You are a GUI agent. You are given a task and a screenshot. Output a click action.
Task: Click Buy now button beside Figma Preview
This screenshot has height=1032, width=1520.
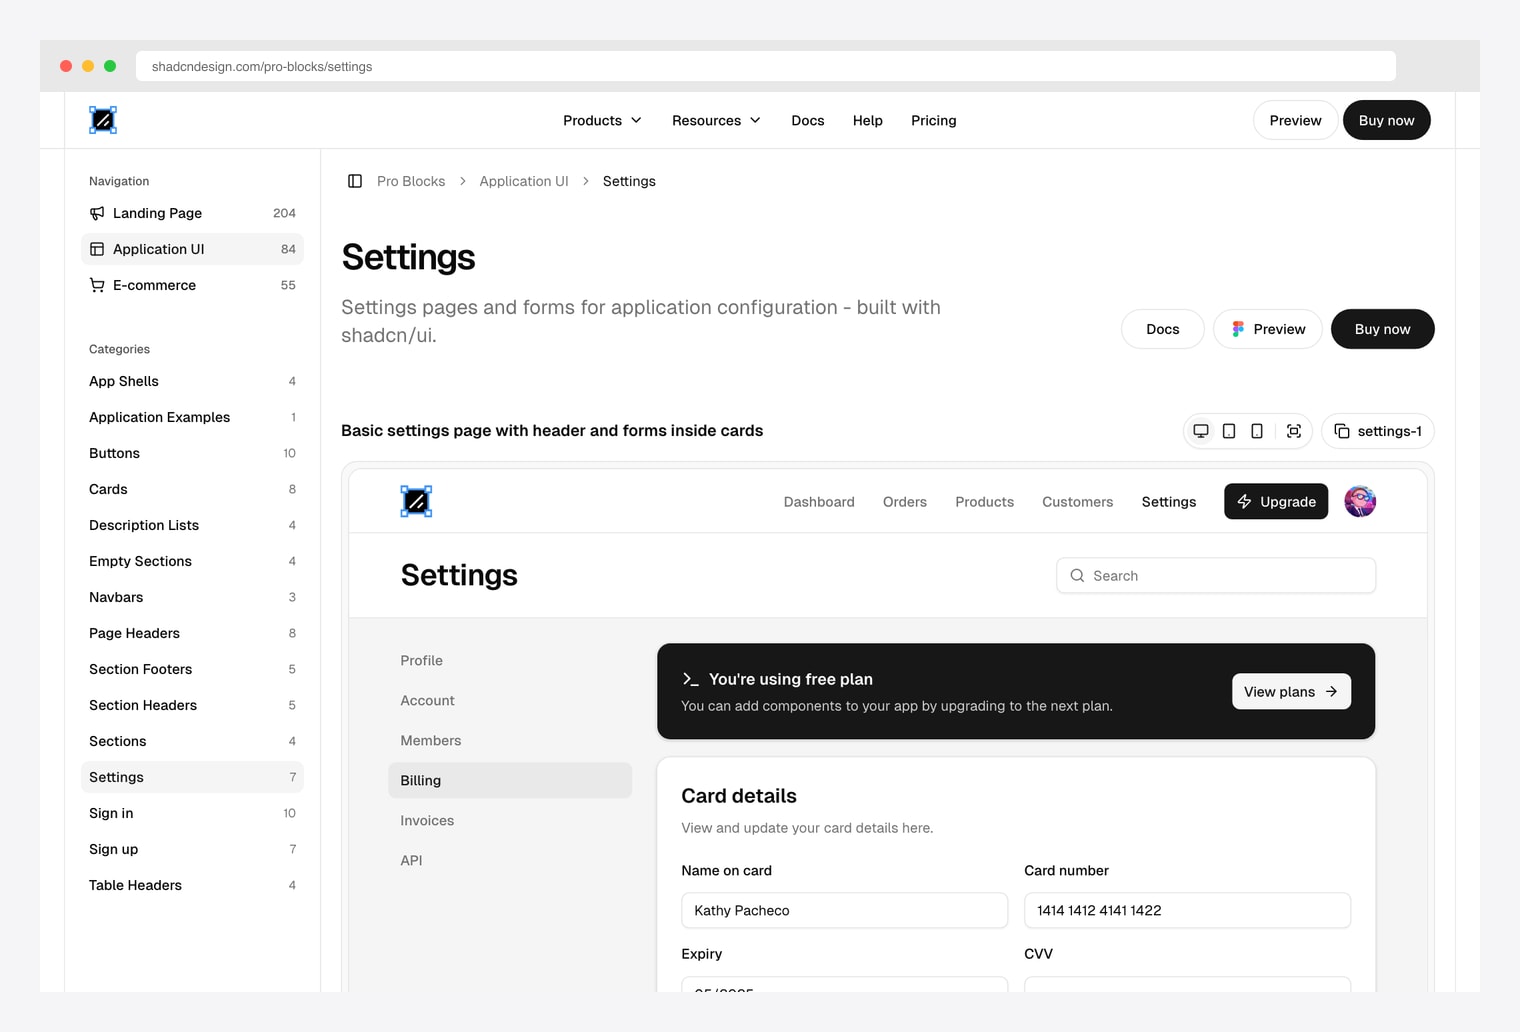[1382, 329]
